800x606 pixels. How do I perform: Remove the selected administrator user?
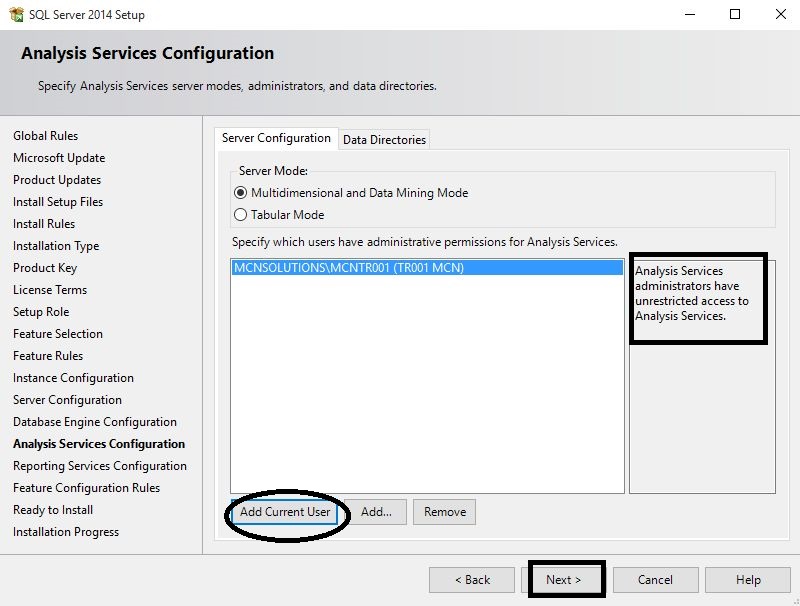click(x=444, y=512)
